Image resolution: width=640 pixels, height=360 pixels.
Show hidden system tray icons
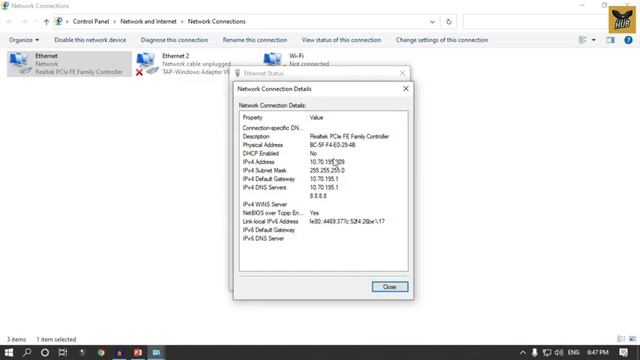[523, 352]
